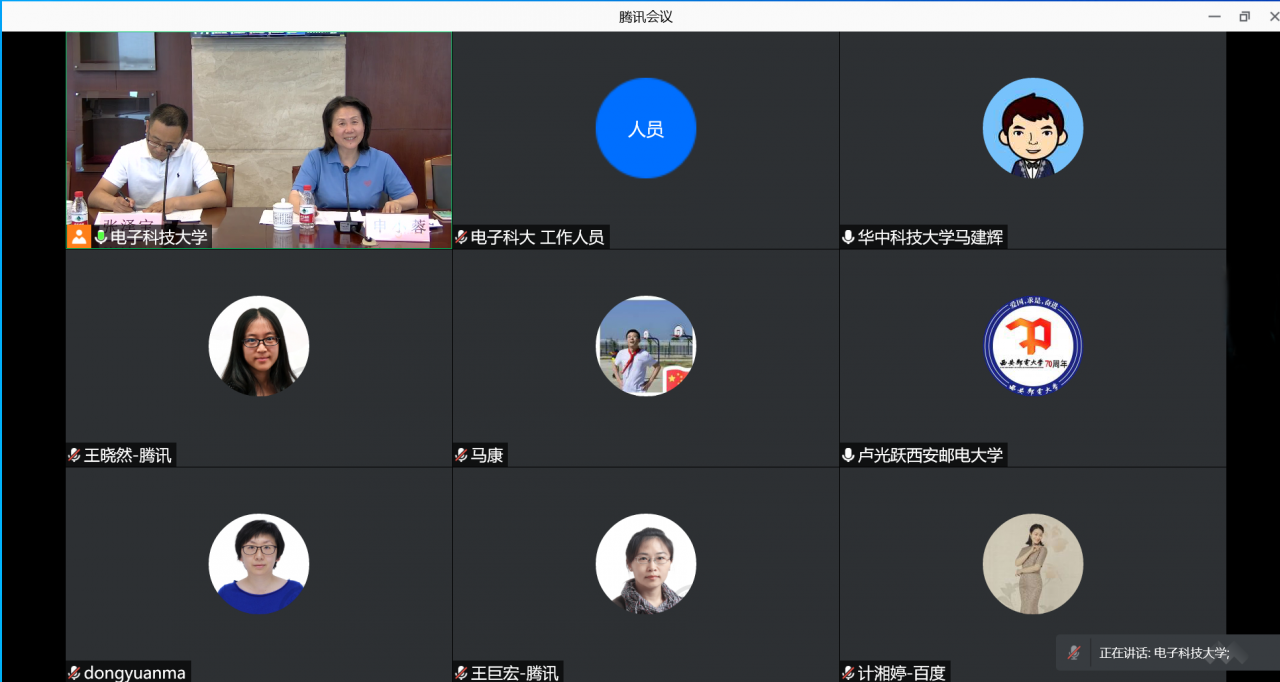Screen dimensions: 1280x682
Task: Click the green active microphone icon for 电子科技大学
Action: (x=101, y=237)
